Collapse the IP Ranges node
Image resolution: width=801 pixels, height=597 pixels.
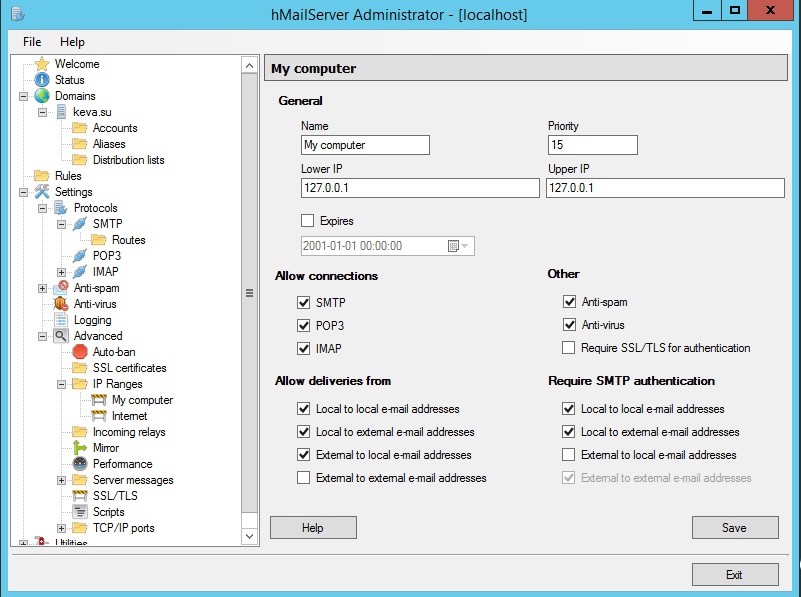(x=61, y=384)
